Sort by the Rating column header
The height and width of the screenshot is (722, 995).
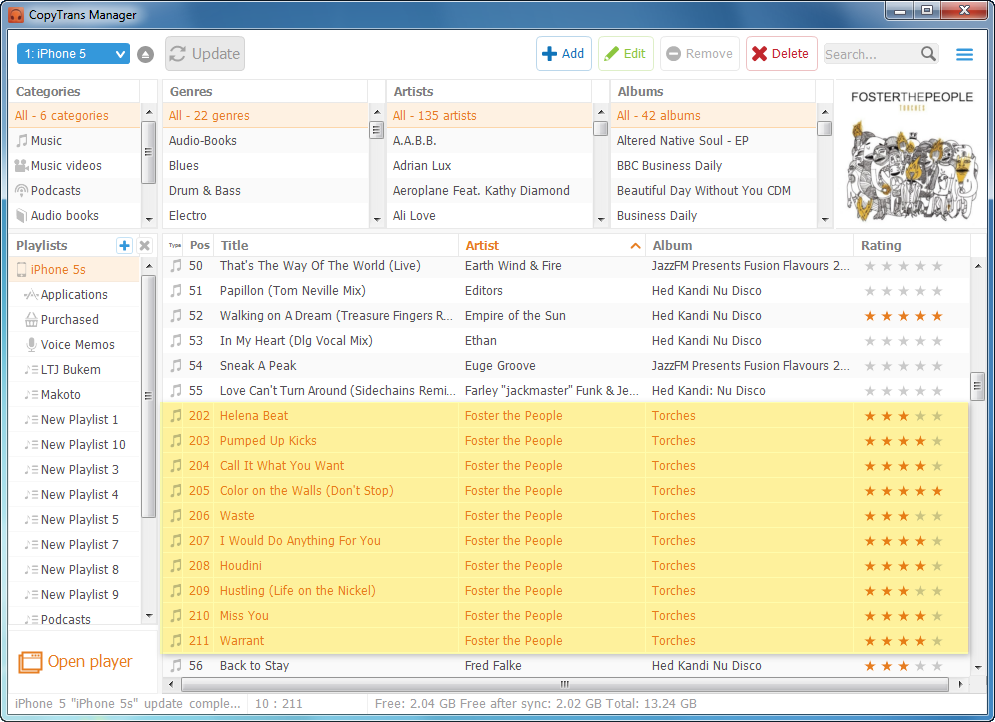tap(912, 246)
